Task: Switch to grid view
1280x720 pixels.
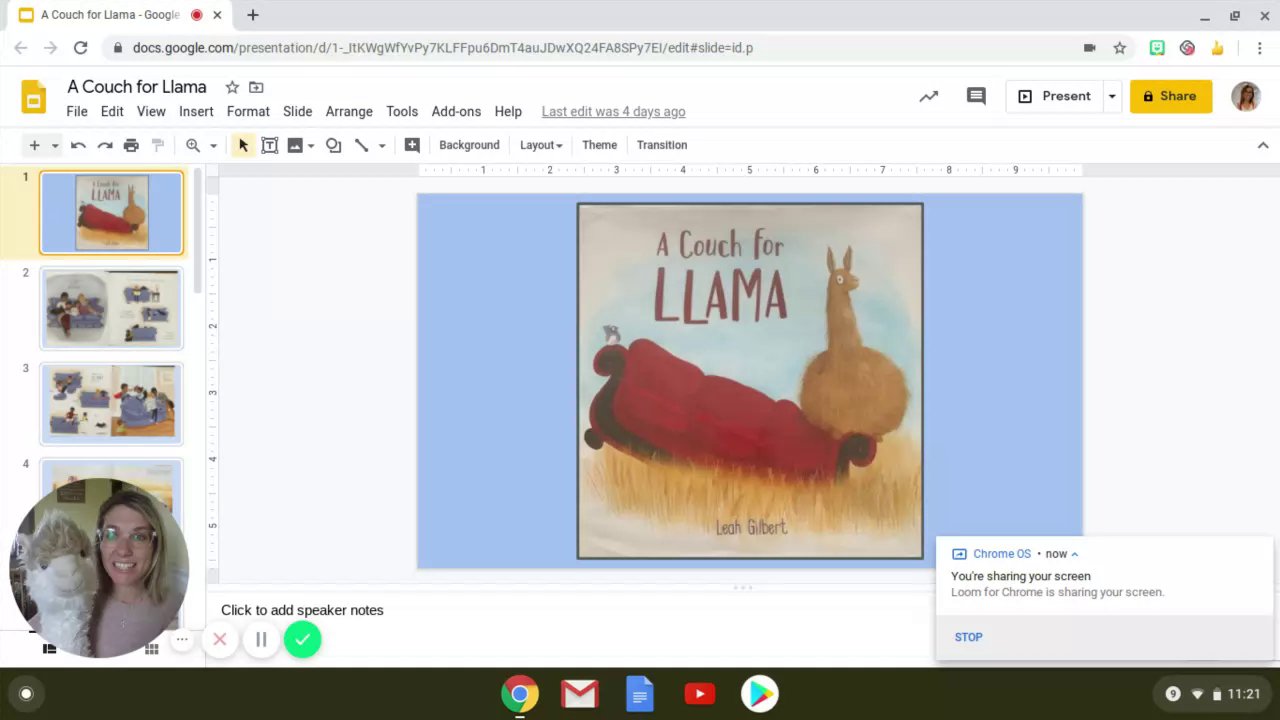Action: (152, 649)
